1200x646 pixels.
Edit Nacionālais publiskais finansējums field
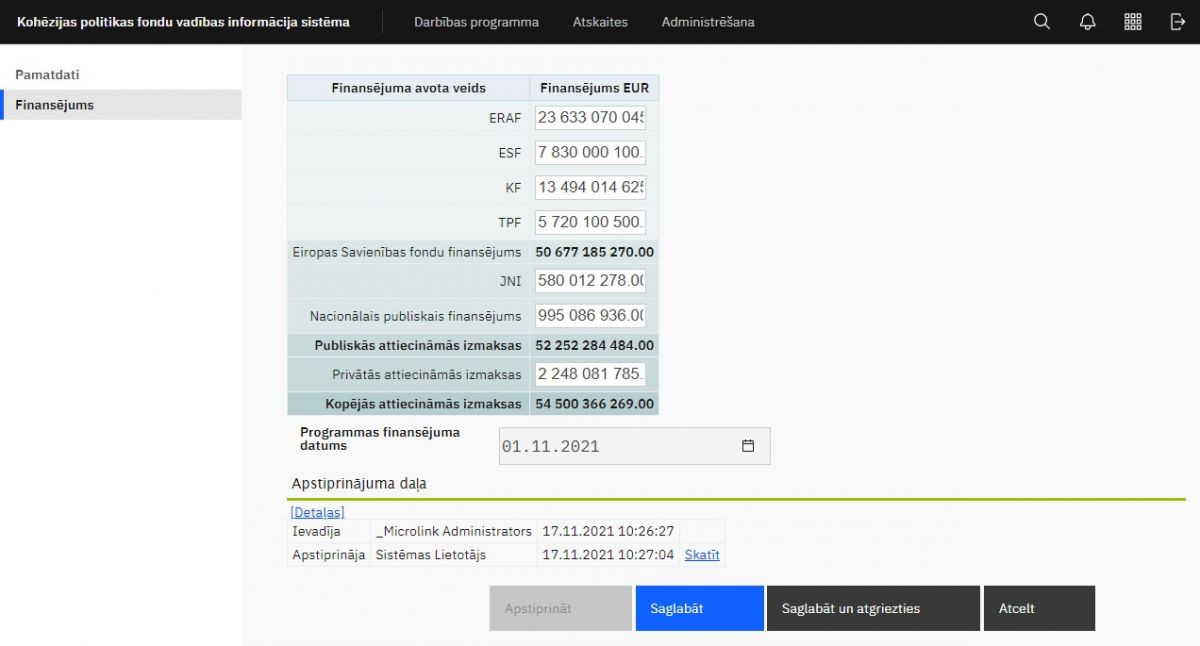(x=590, y=316)
